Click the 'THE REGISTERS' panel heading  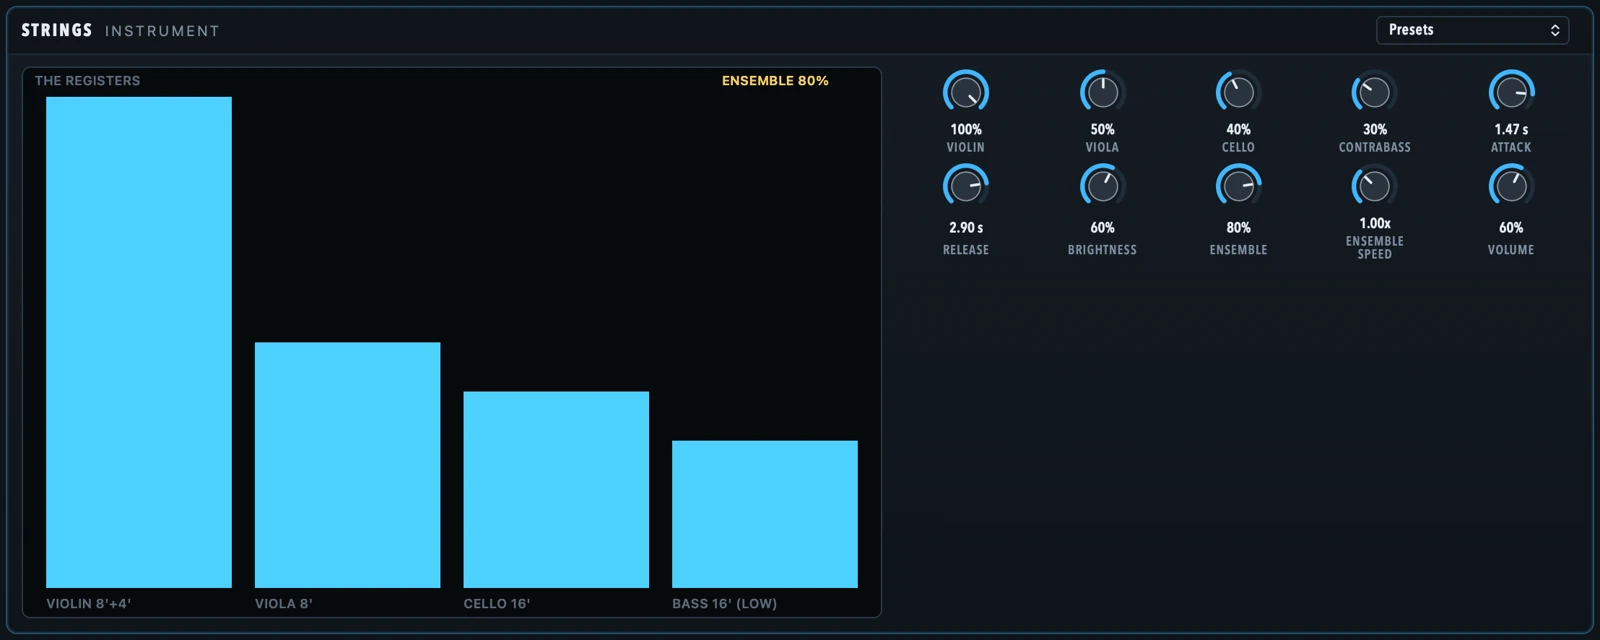pyautogui.click(x=88, y=81)
